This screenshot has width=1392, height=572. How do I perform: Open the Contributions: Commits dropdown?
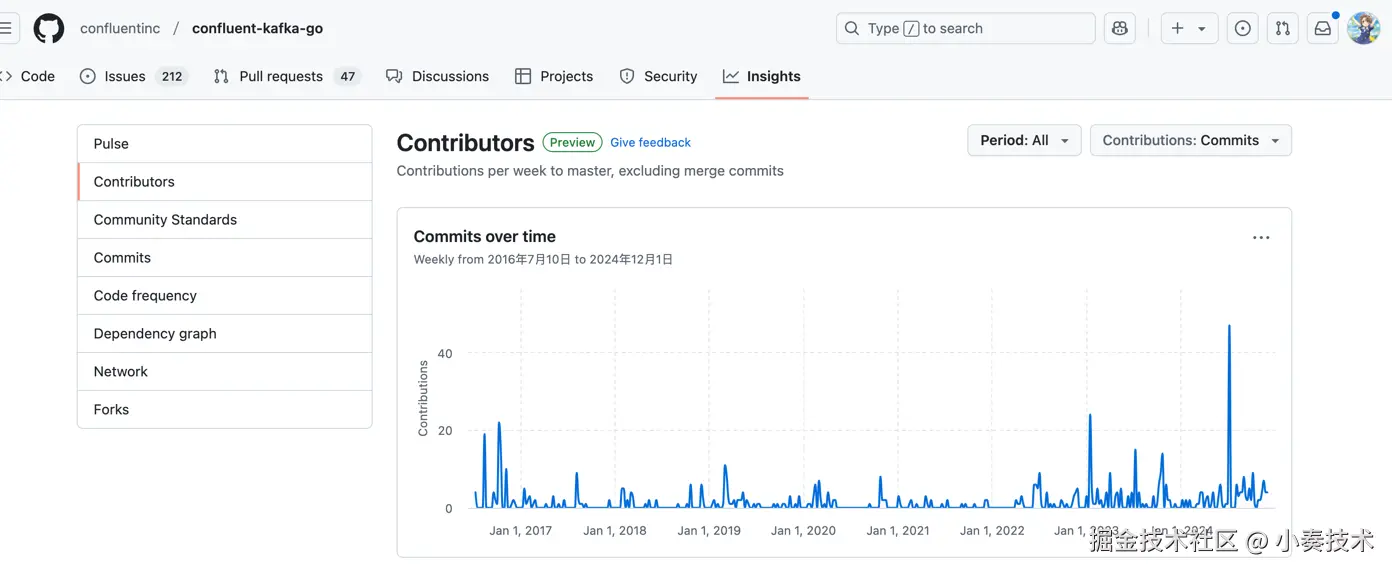[1190, 140]
